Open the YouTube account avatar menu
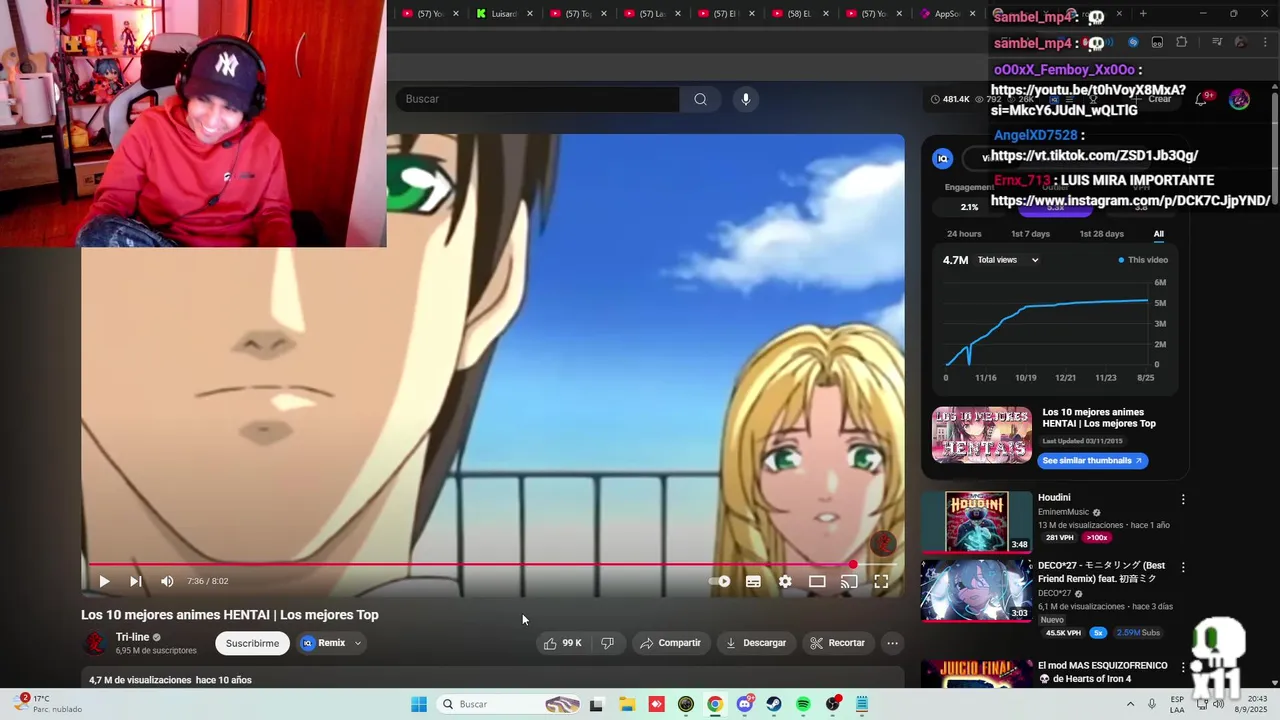The image size is (1280, 720). [1239, 99]
